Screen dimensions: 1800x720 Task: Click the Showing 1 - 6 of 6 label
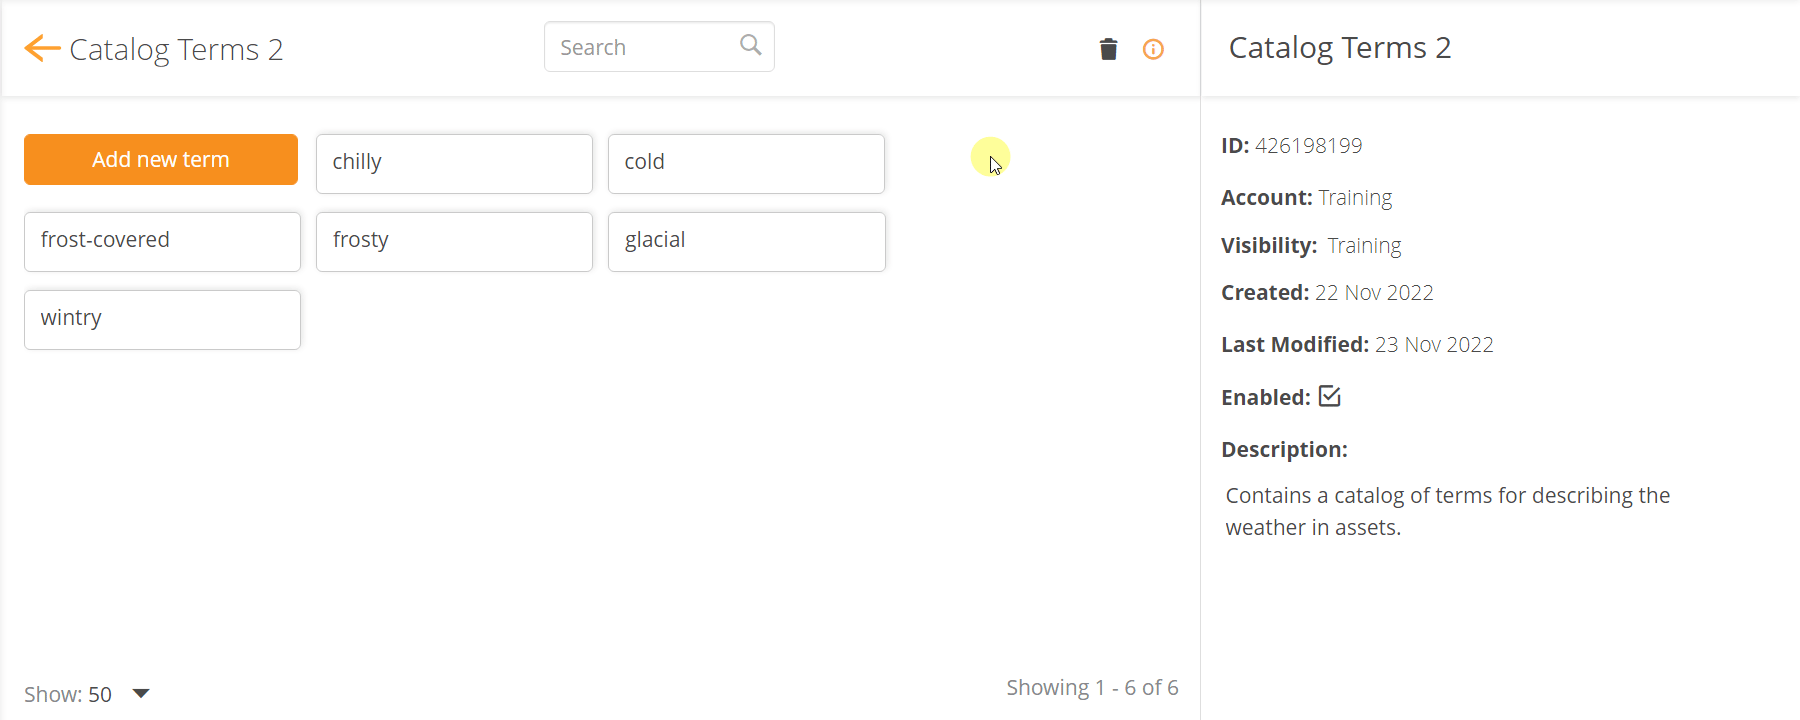coord(1092,688)
